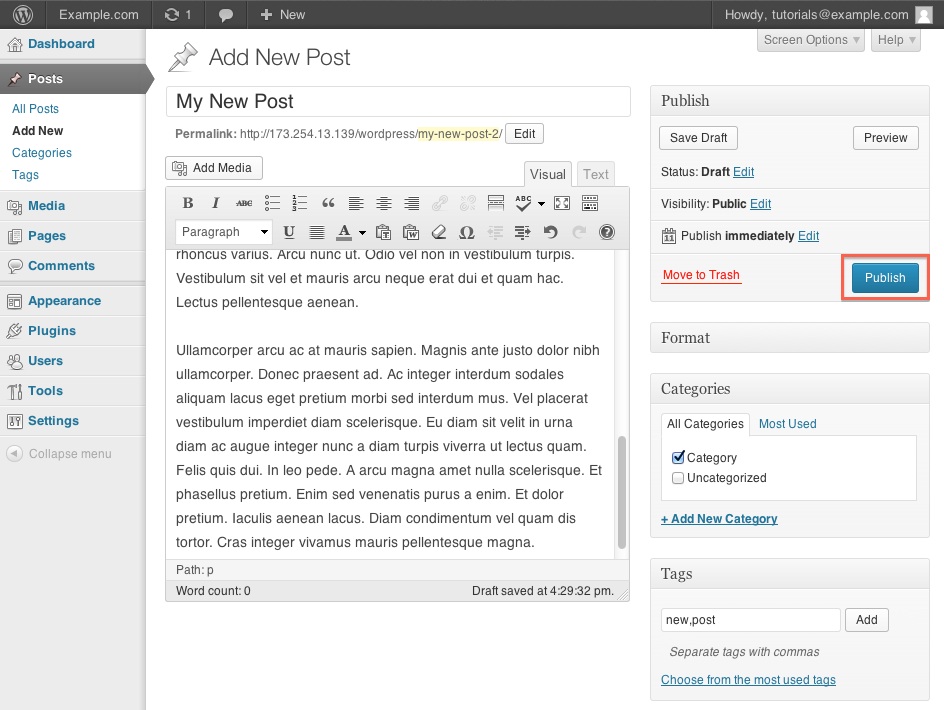944x710 pixels.
Task: Insert a special character with Omega icon
Action: [x=466, y=232]
